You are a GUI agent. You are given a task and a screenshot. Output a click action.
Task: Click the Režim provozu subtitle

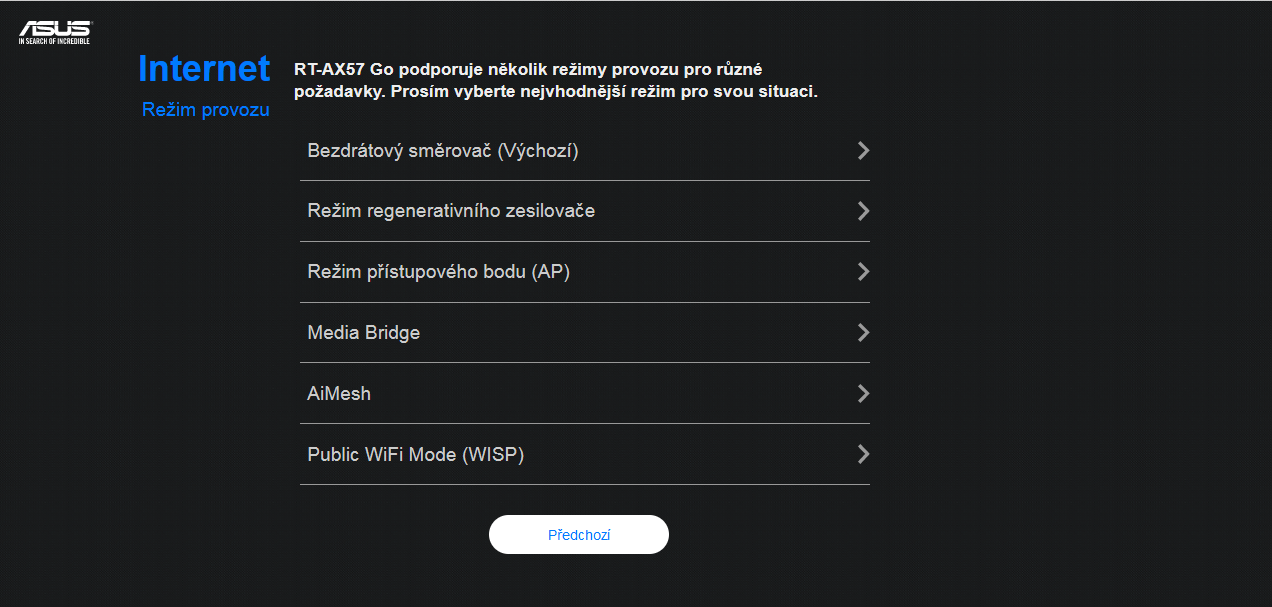pos(206,110)
